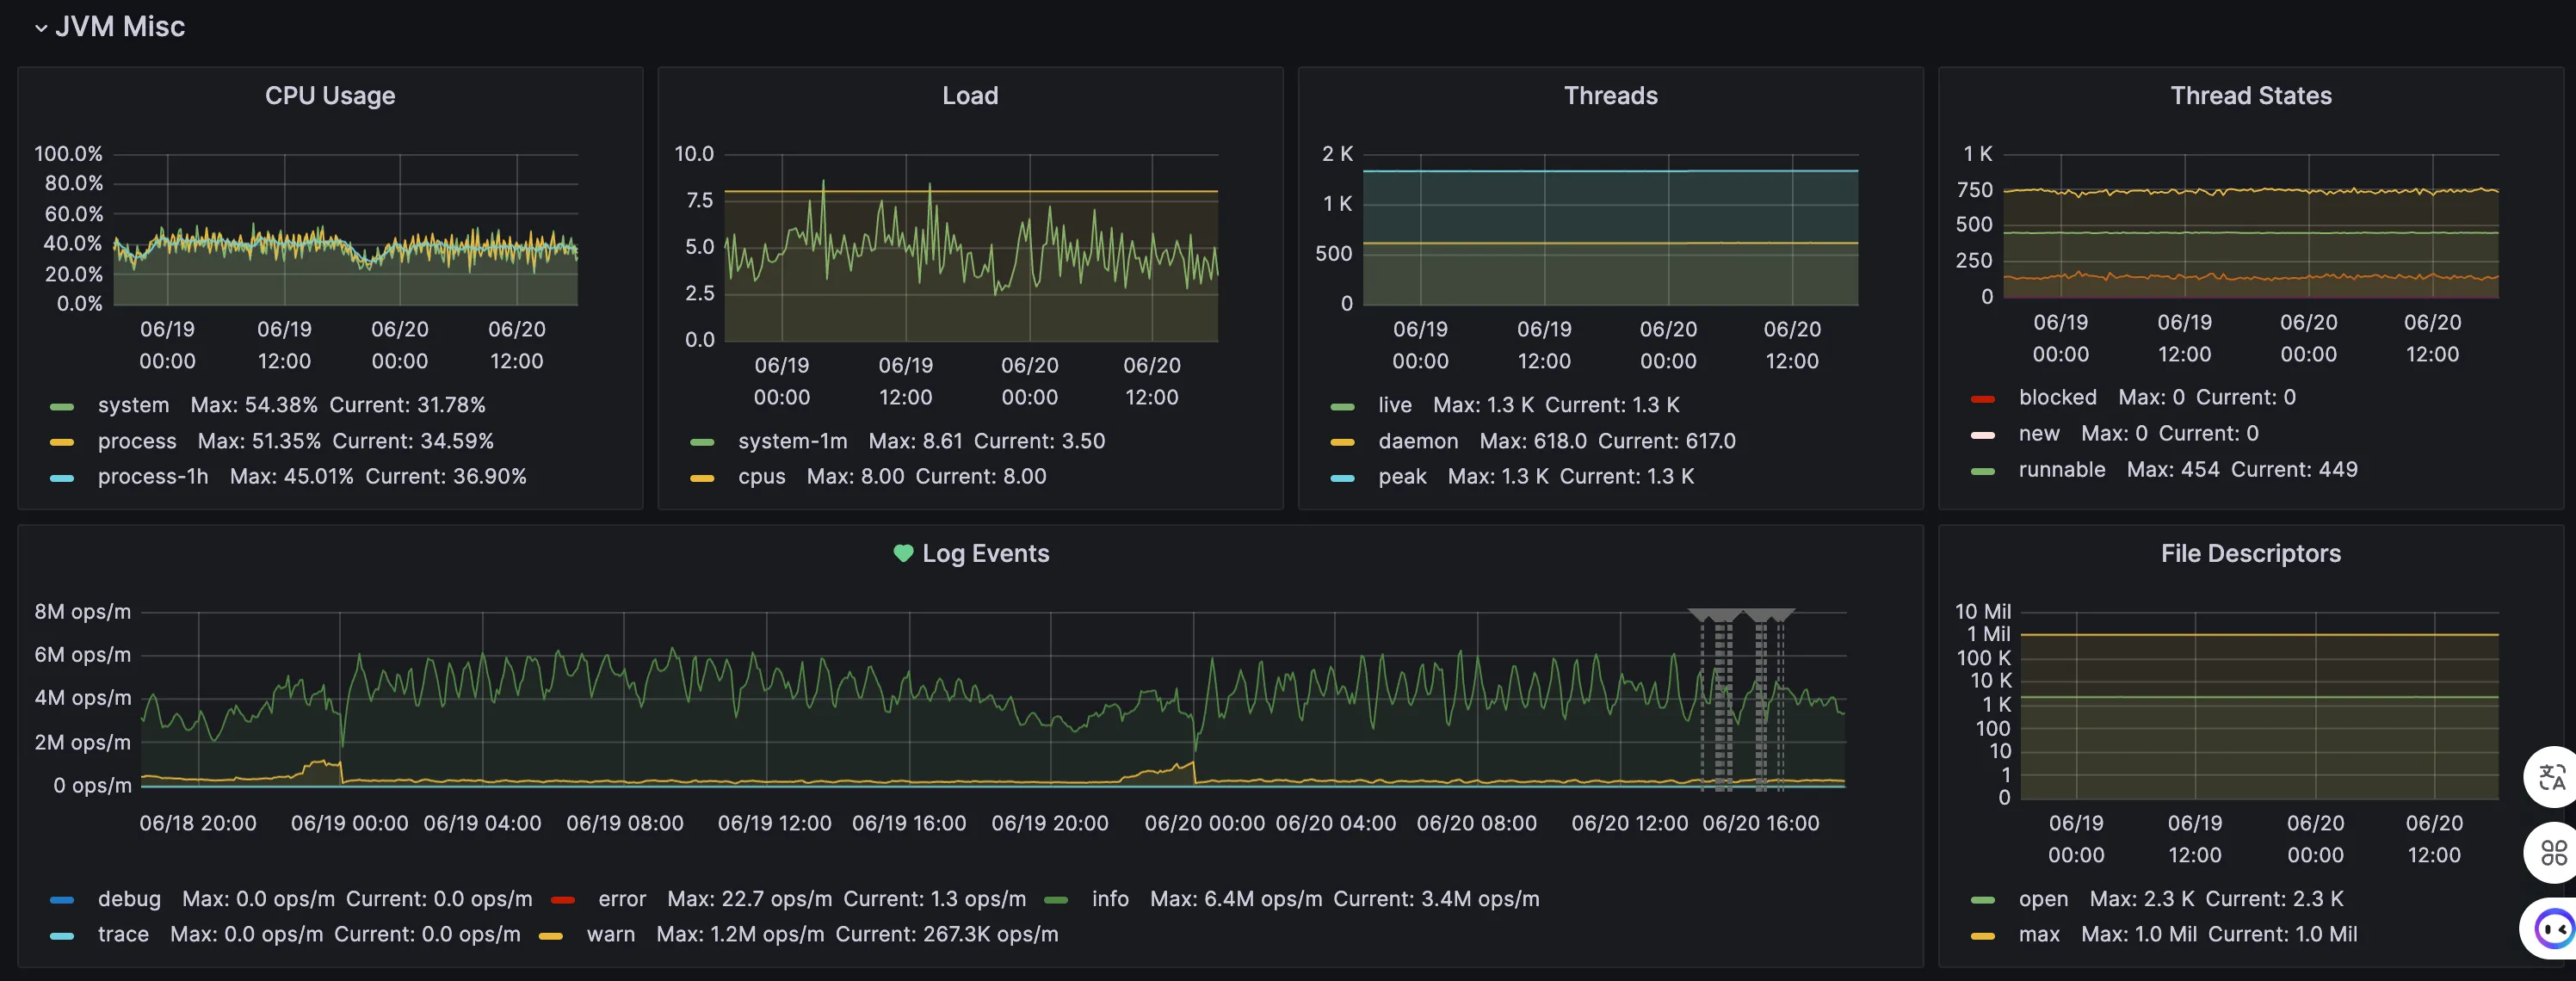This screenshot has width=2576, height=981.
Task: Open the Log Events panel title menu
Action: 985,554
